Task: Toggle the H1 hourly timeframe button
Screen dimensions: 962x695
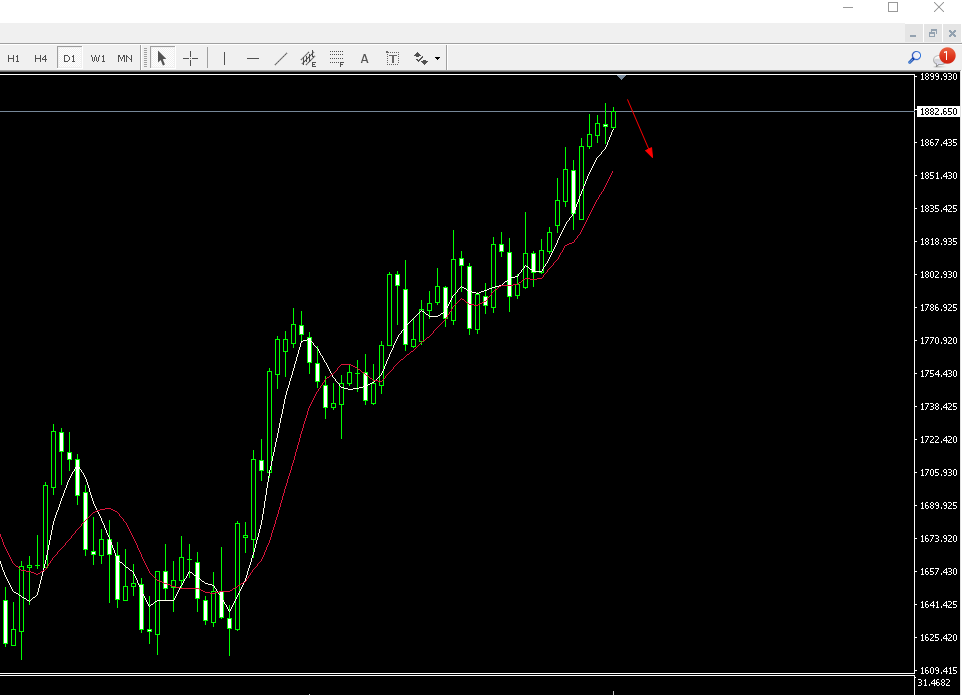Action: [x=14, y=57]
